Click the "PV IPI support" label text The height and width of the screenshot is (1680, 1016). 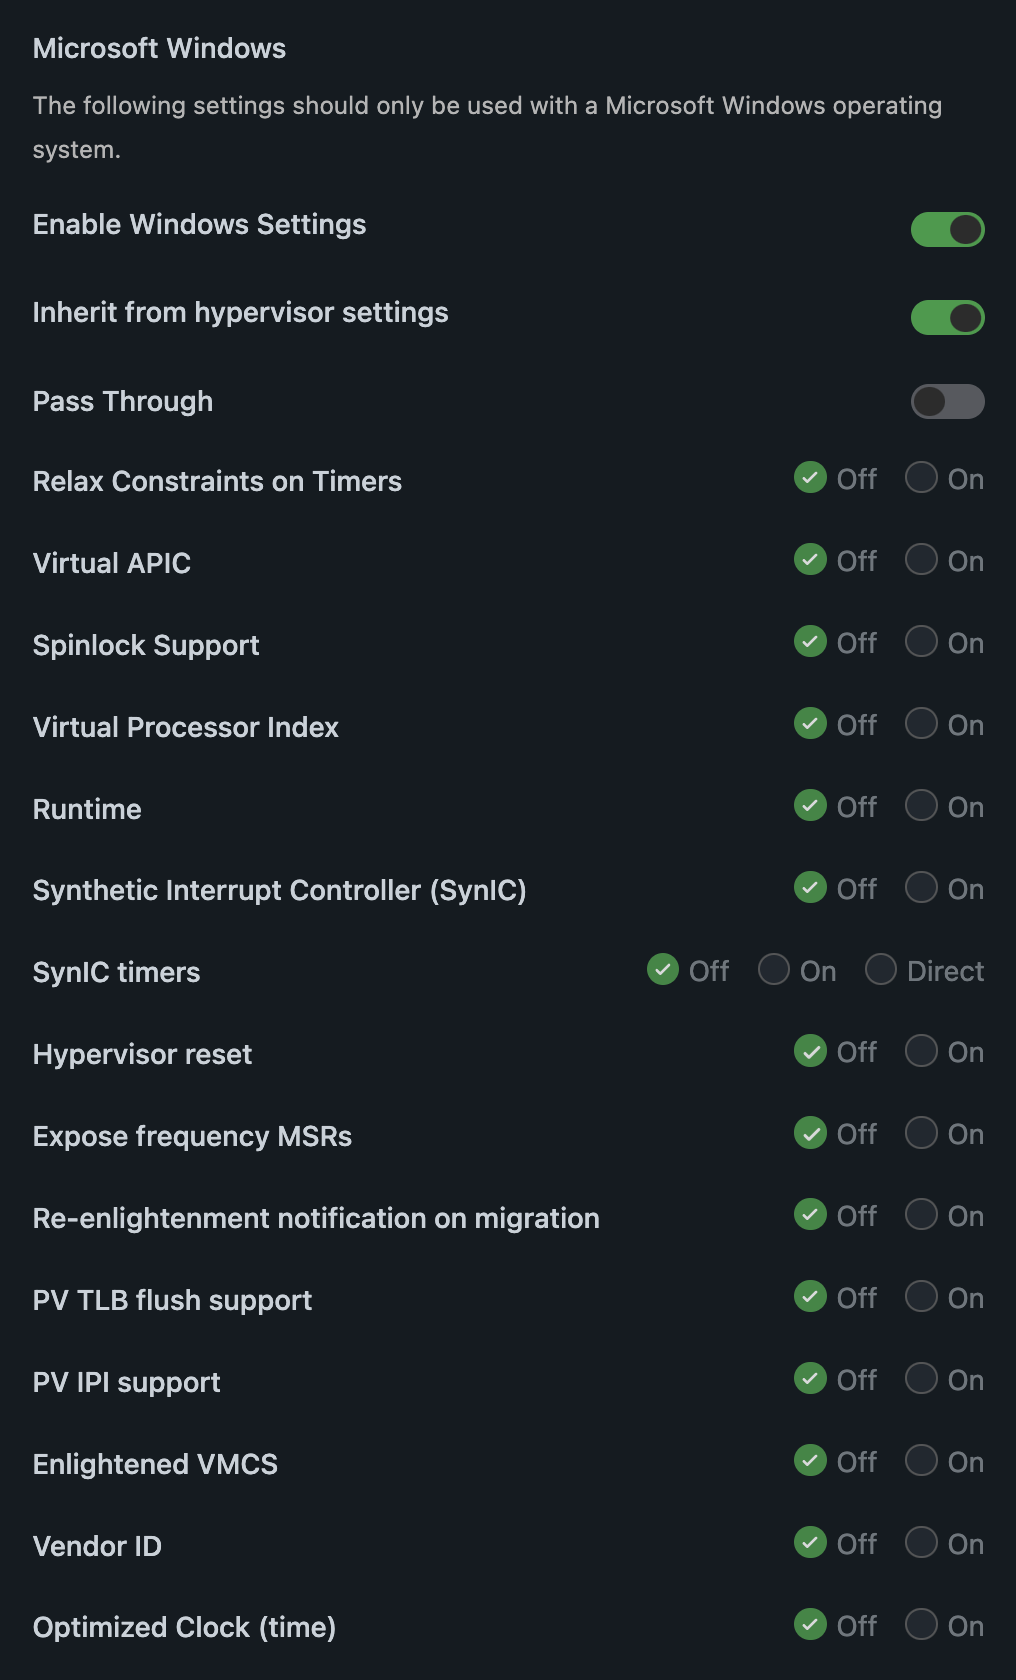tap(126, 1383)
